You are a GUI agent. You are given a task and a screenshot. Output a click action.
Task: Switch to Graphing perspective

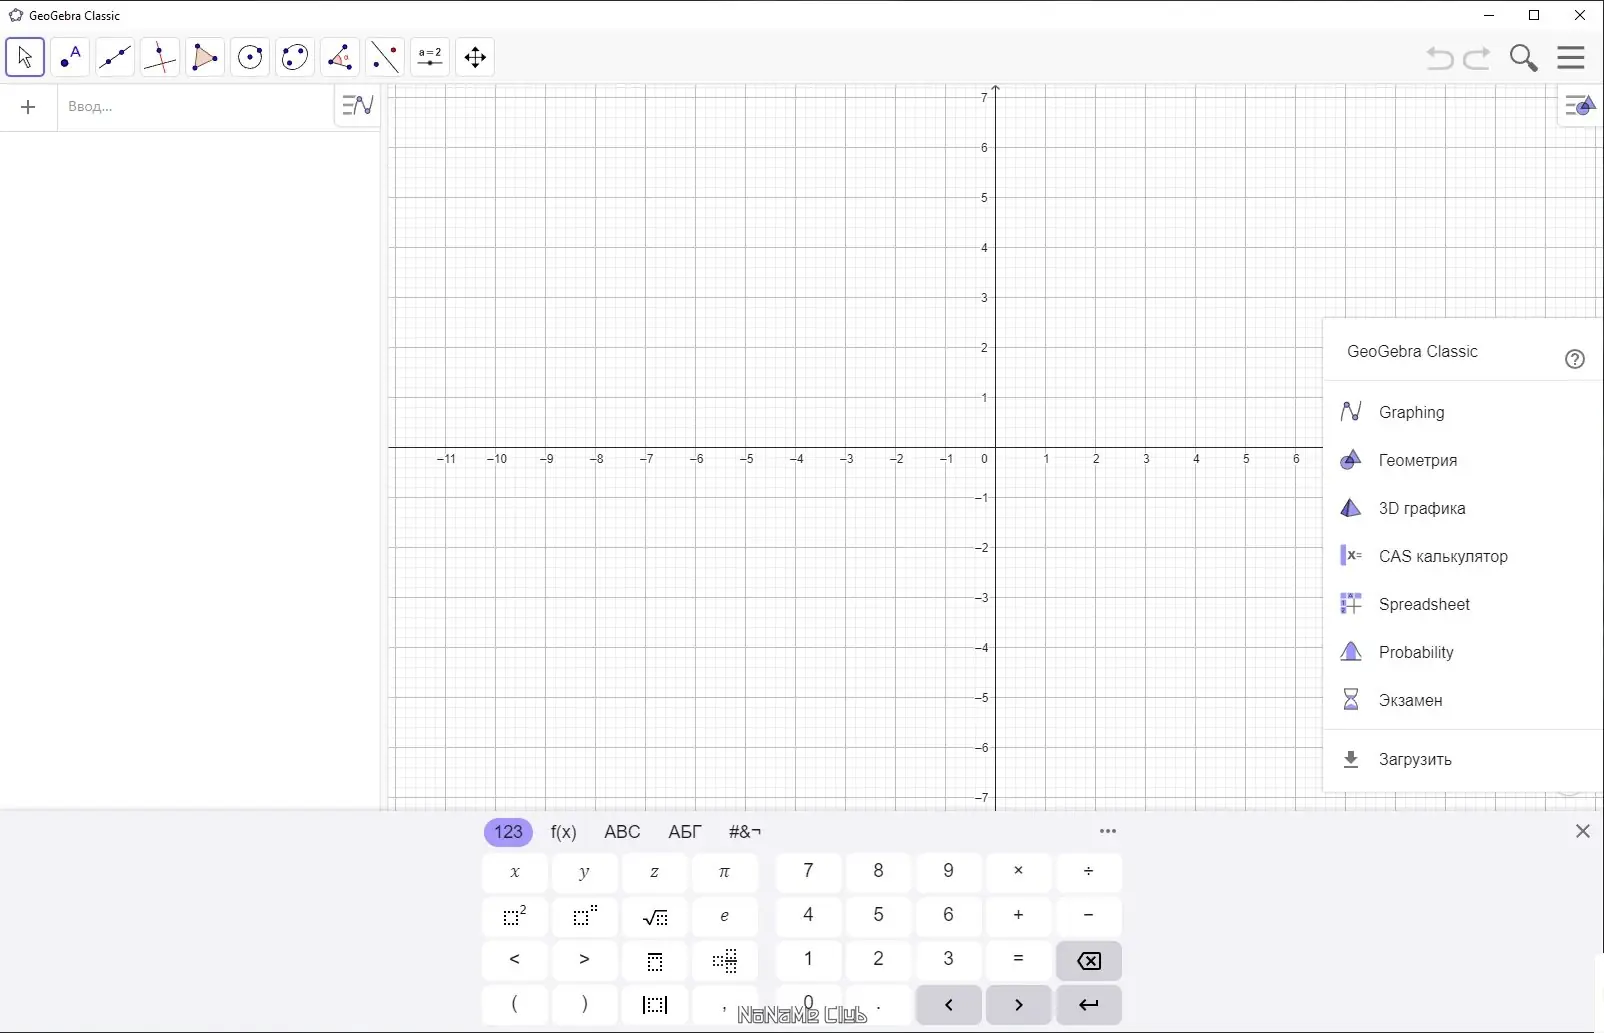[1463, 412]
